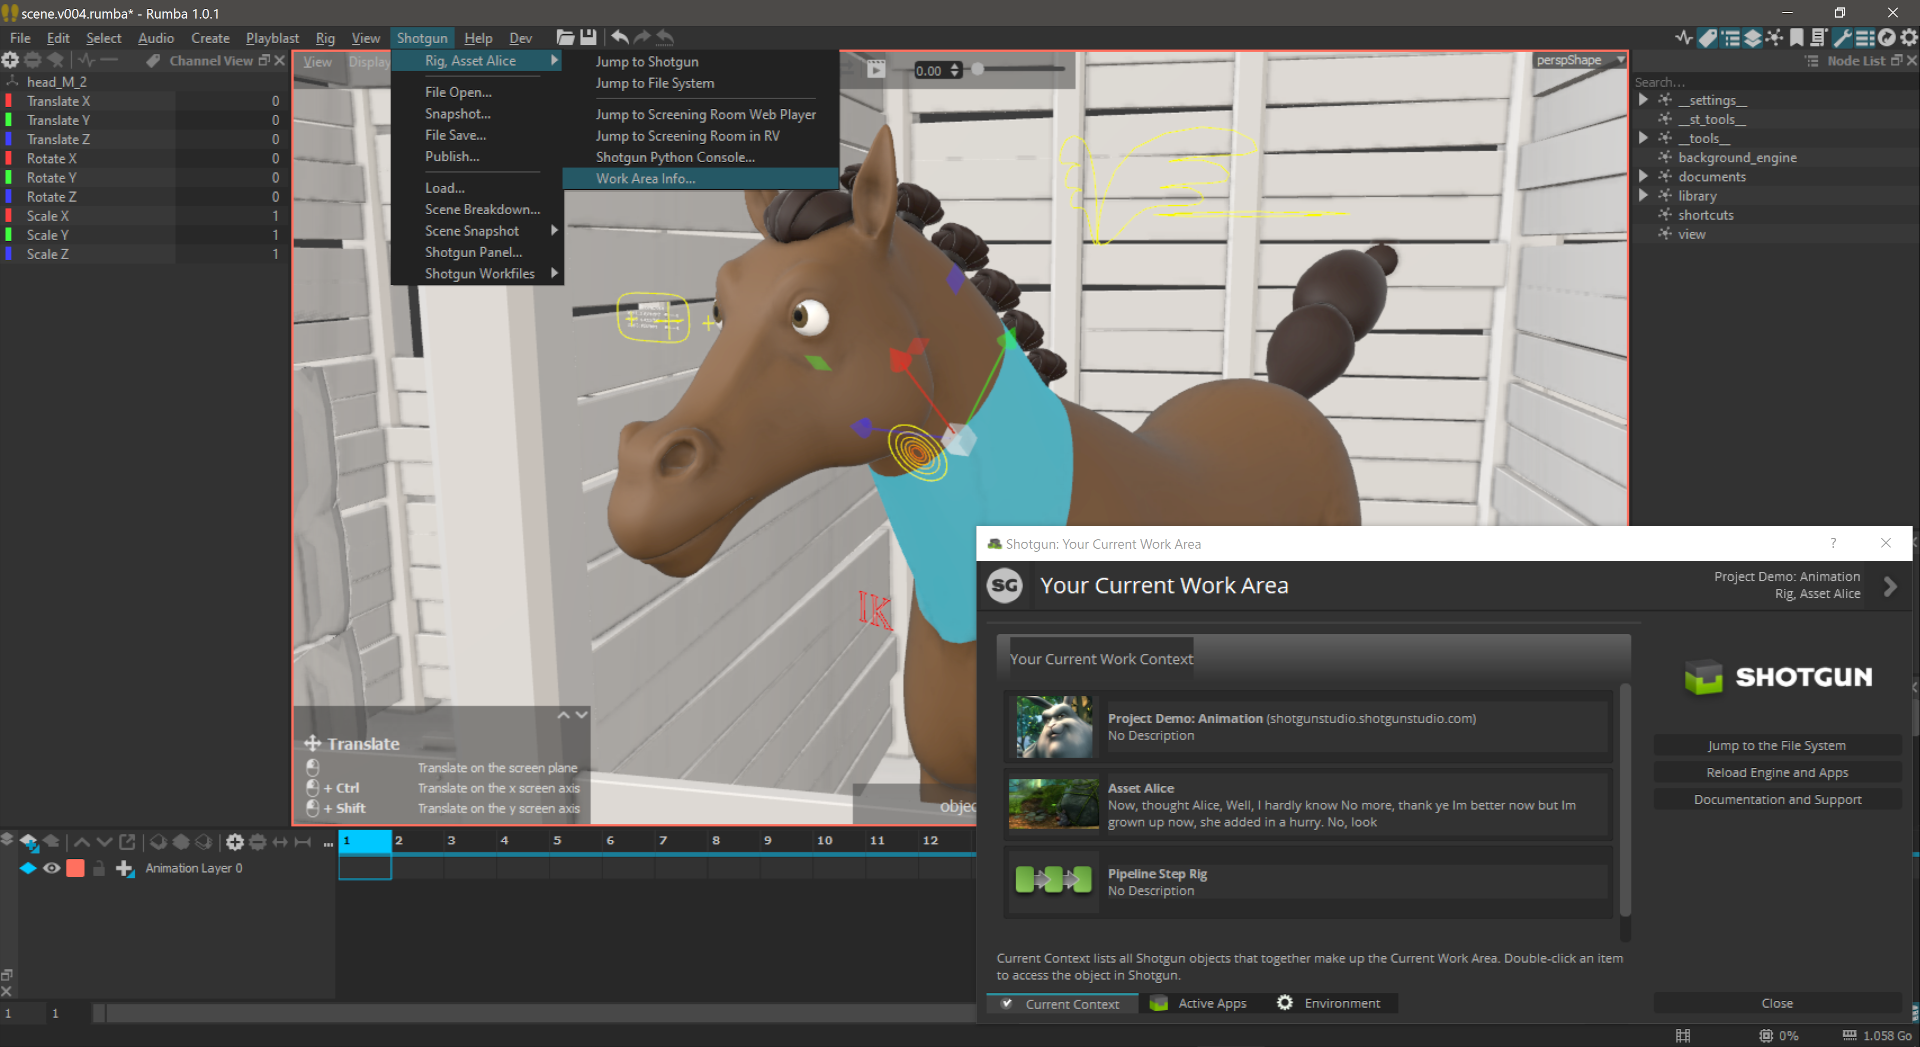Expand the documents node
The height and width of the screenshot is (1047, 1920).
pos(1643,176)
